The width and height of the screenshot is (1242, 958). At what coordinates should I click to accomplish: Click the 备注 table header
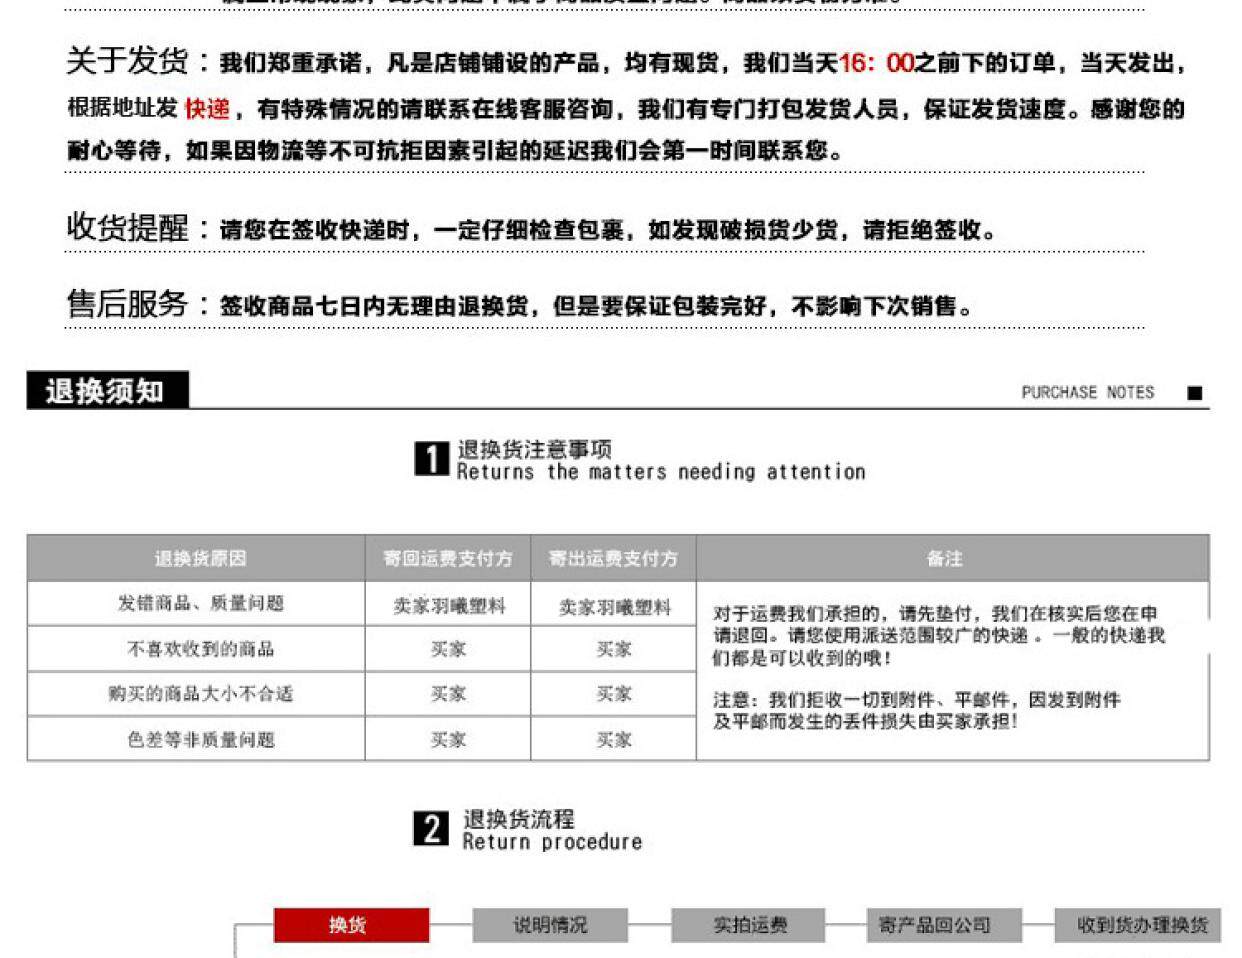coord(952,558)
